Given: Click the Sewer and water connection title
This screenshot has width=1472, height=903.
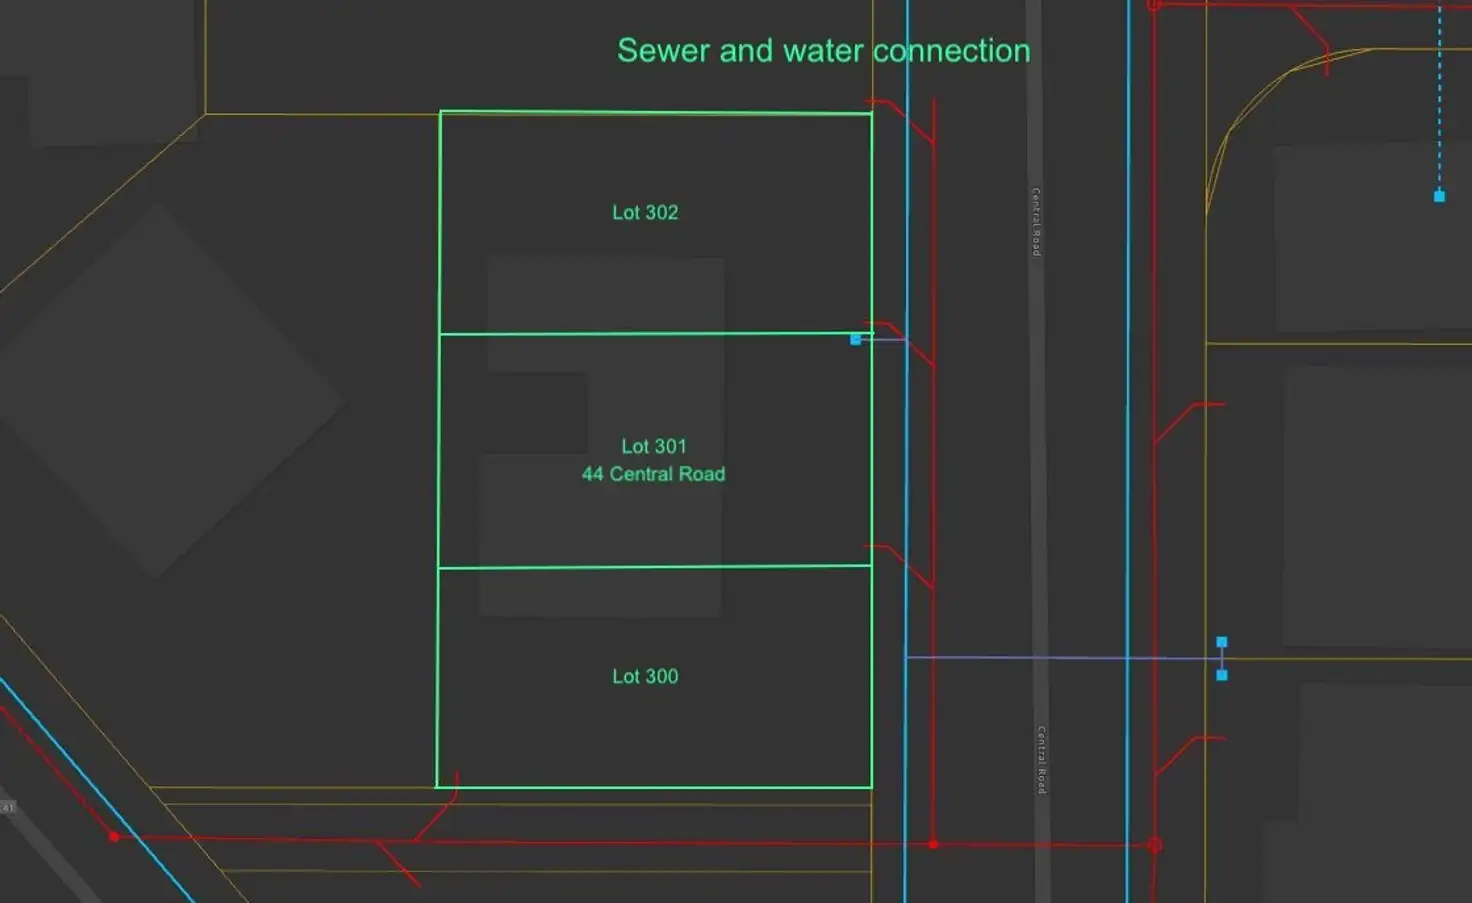Looking at the screenshot, I should [x=823, y=51].
